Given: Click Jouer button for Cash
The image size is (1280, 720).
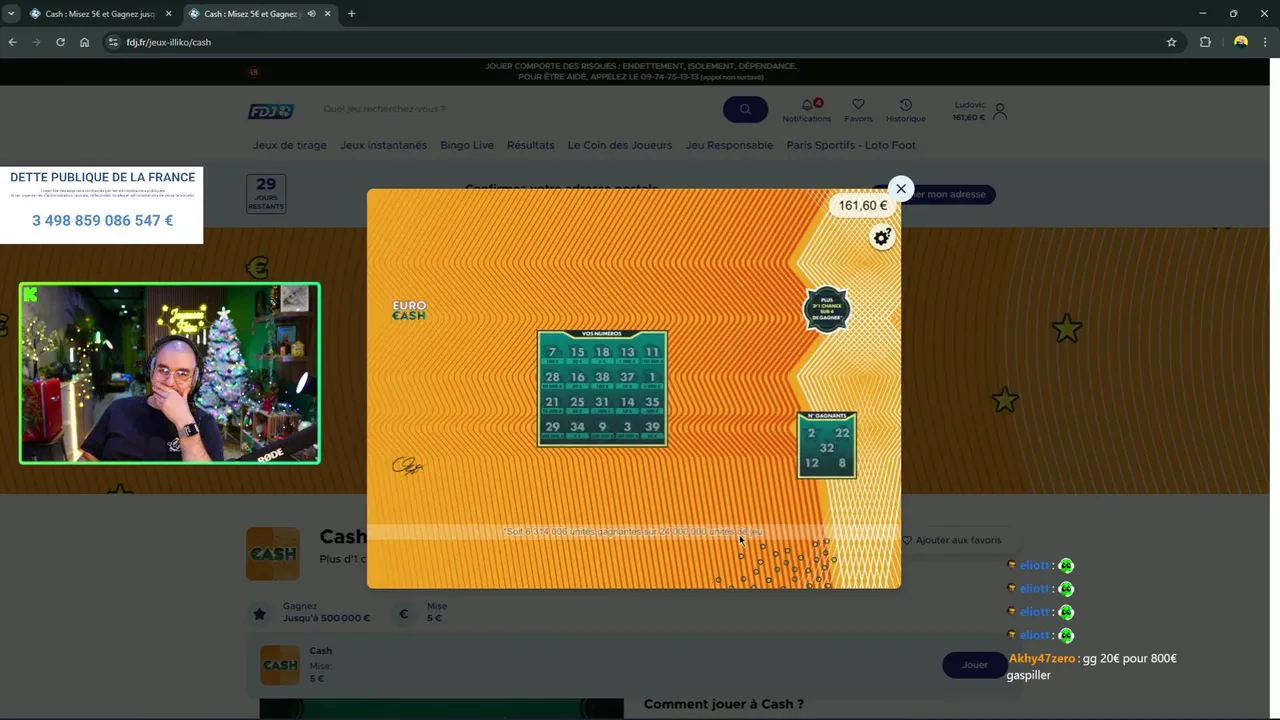Looking at the screenshot, I should click(x=974, y=665).
